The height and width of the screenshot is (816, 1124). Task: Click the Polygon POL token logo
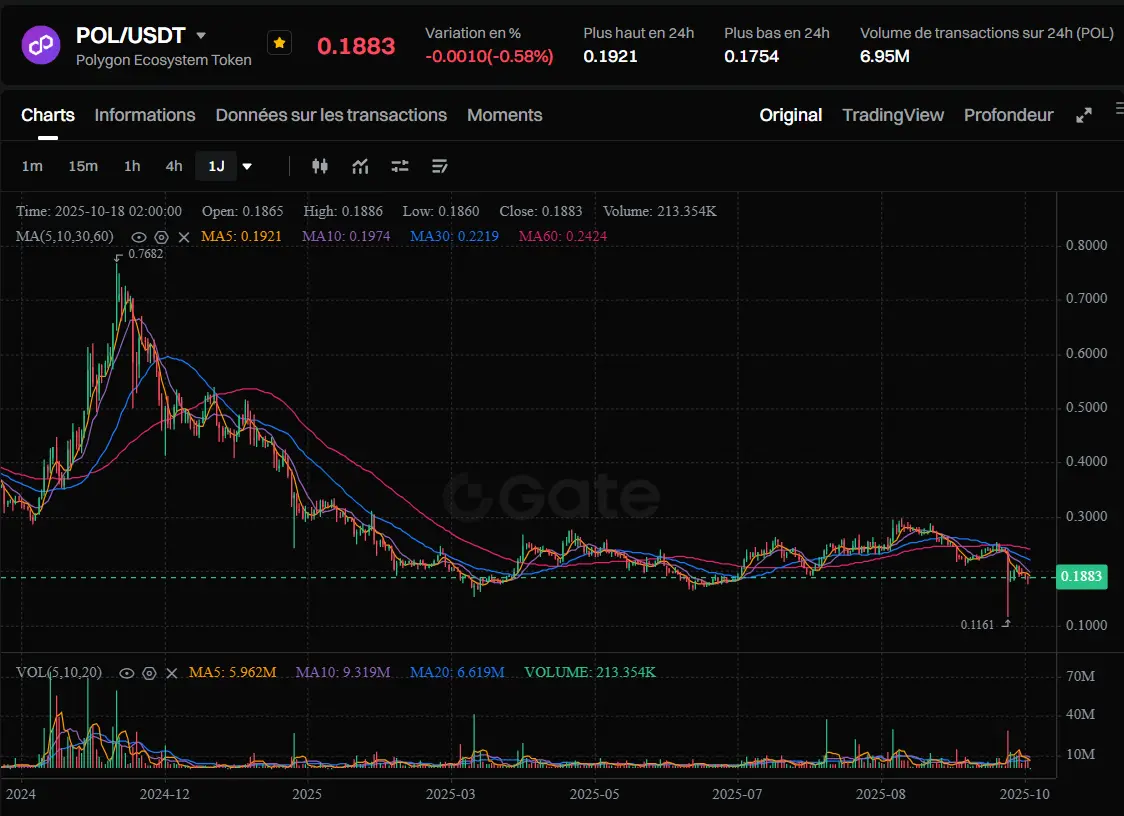(x=41, y=45)
